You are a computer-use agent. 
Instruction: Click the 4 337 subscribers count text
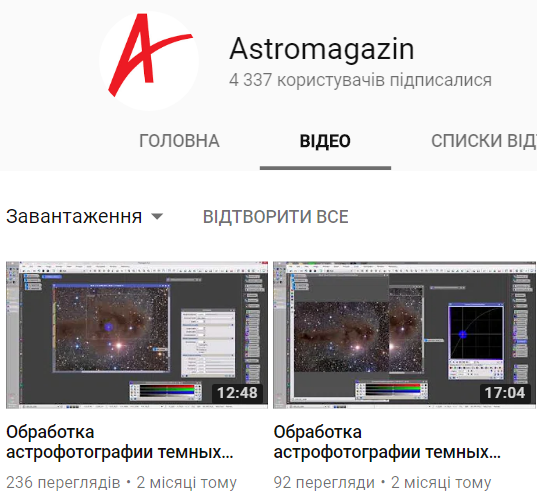pyautogui.click(x=360, y=80)
